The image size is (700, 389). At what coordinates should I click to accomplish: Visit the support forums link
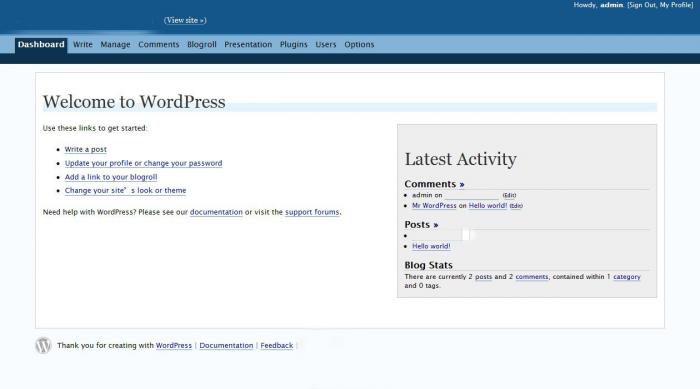pyautogui.click(x=312, y=212)
